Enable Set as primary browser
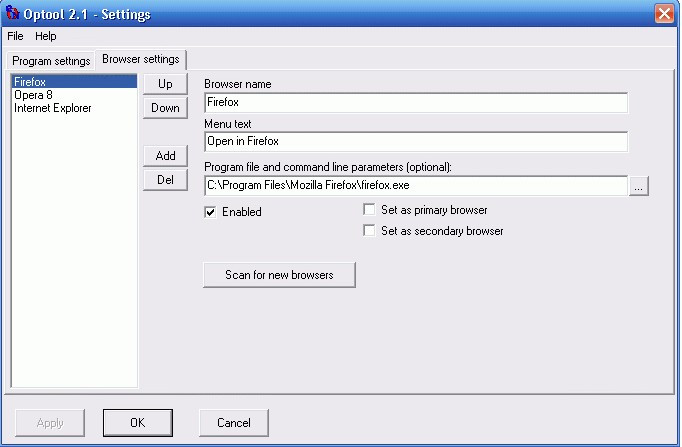Screen dimensions: 682x447 (369, 210)
